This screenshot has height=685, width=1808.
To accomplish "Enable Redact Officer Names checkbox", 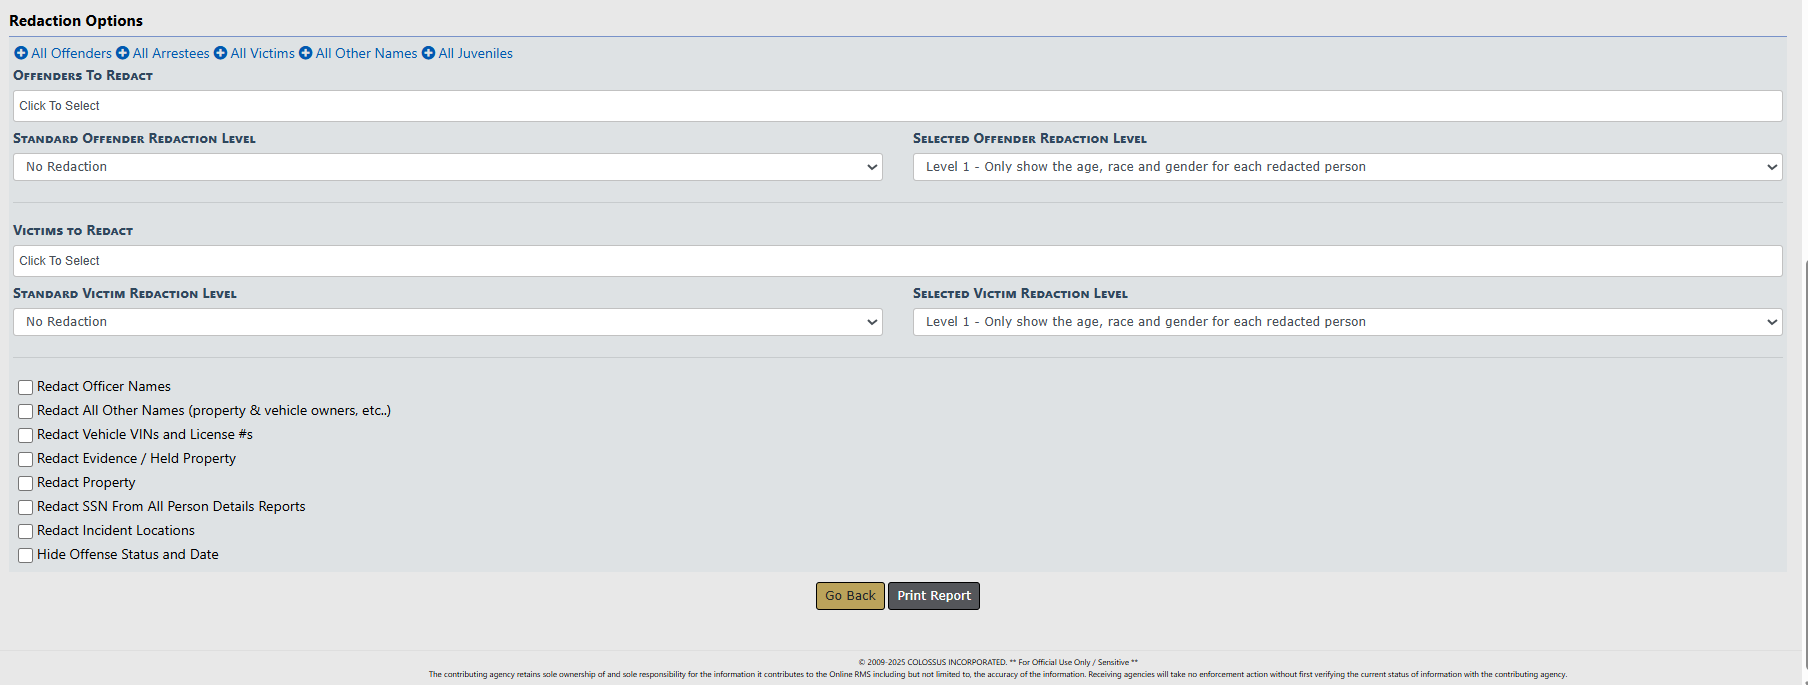I will [x=26, y=387].
